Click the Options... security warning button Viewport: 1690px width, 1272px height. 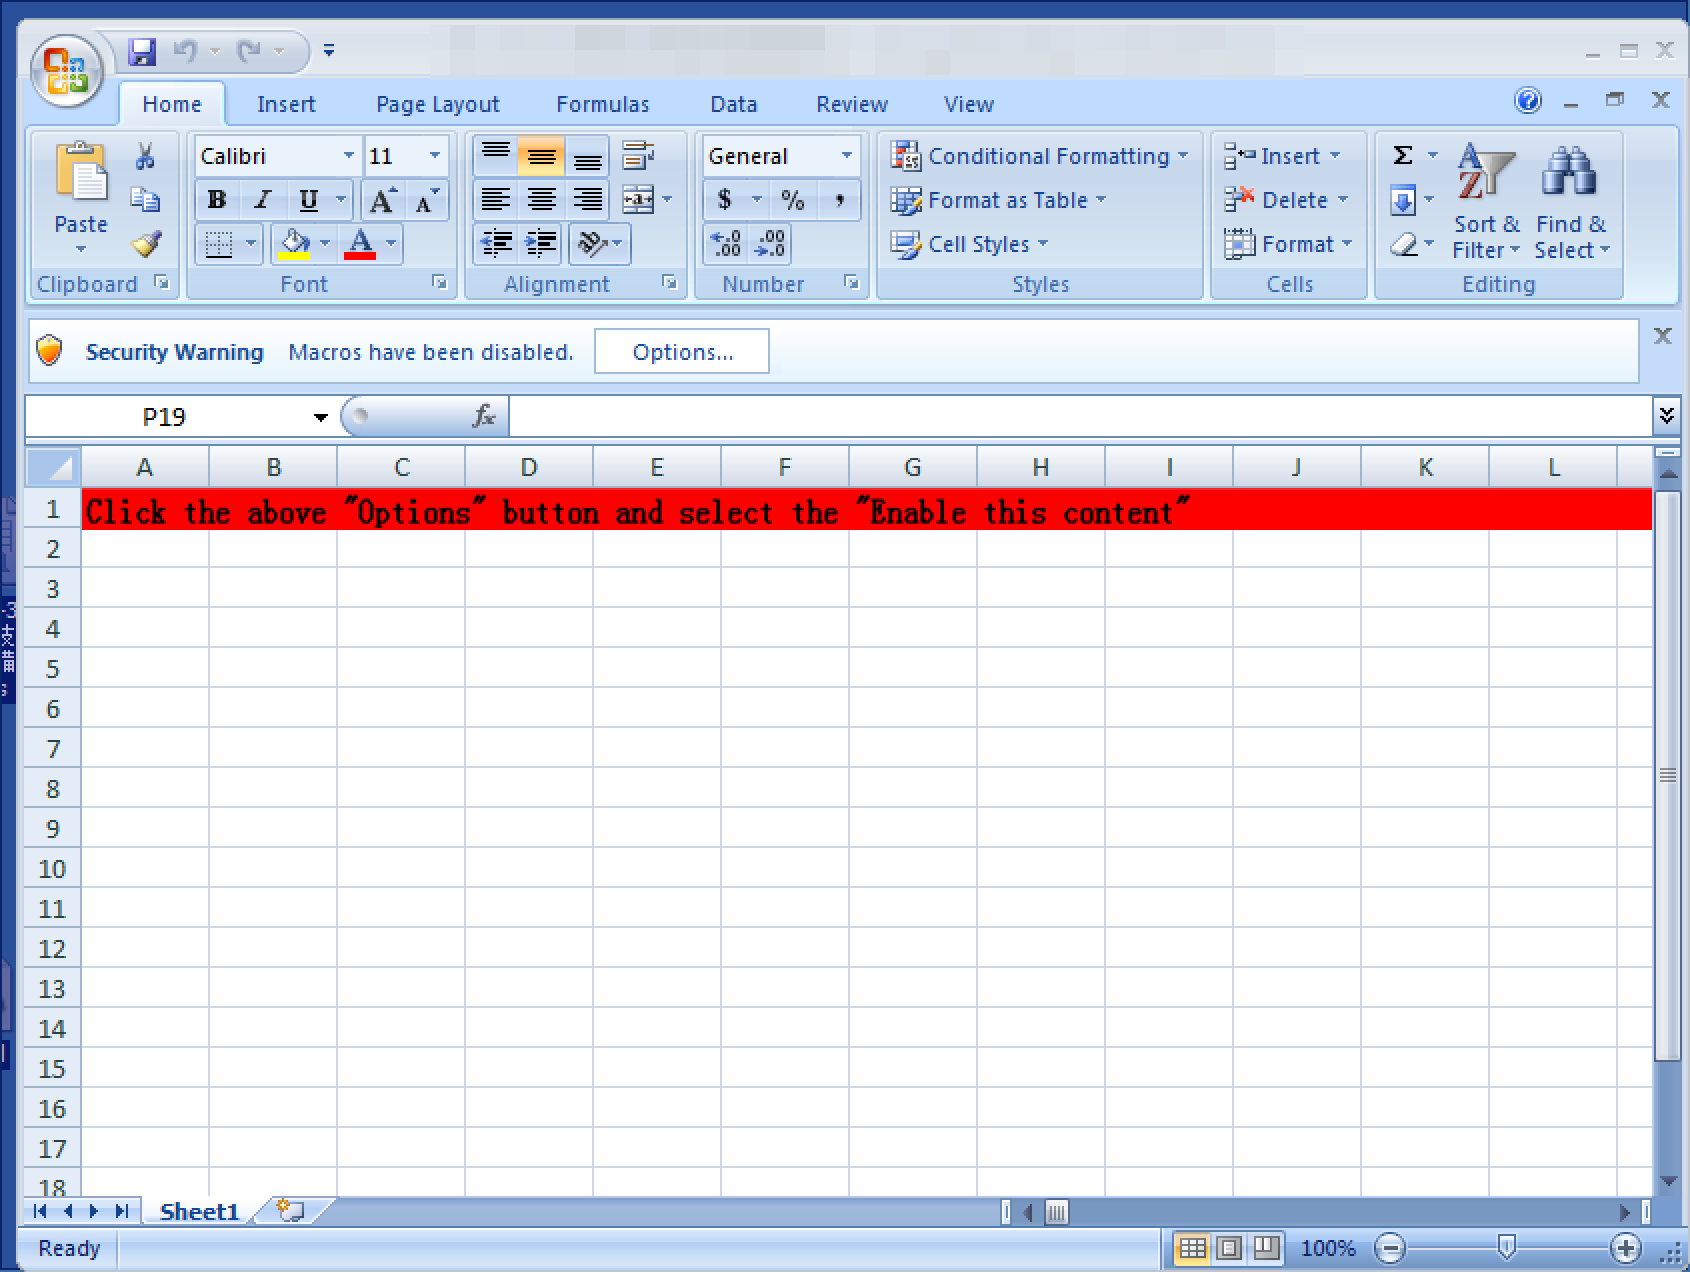(682, 352)
